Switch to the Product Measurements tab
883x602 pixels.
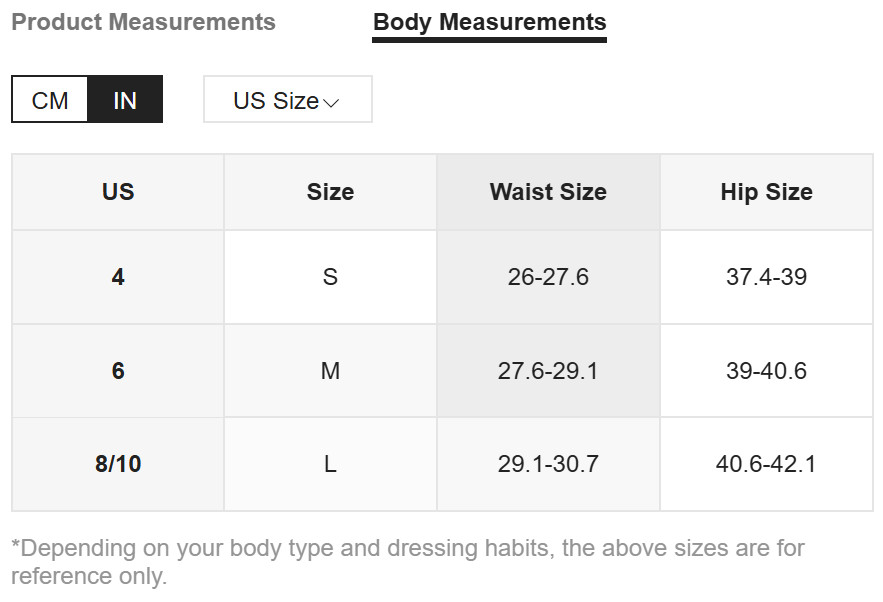(143, 22)
